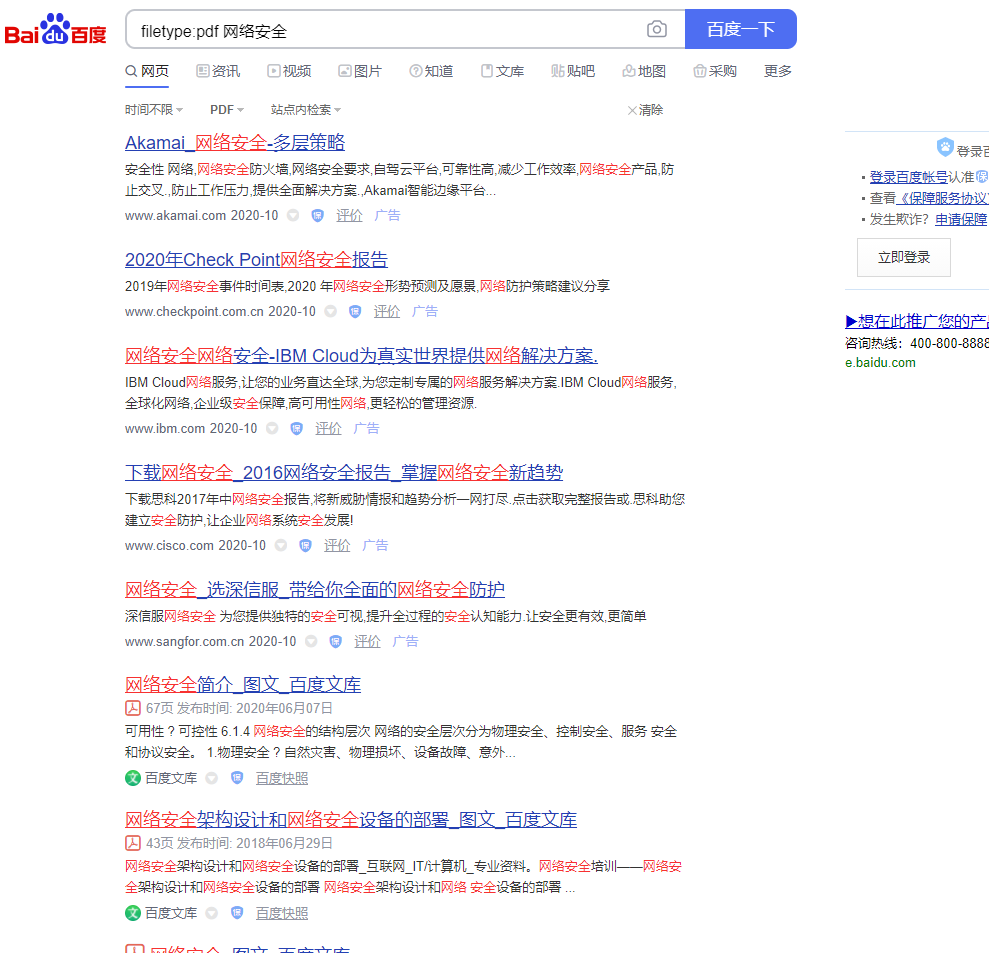
Task: Open the 时间不限 time filter dropdown
Action: [154, 110]
